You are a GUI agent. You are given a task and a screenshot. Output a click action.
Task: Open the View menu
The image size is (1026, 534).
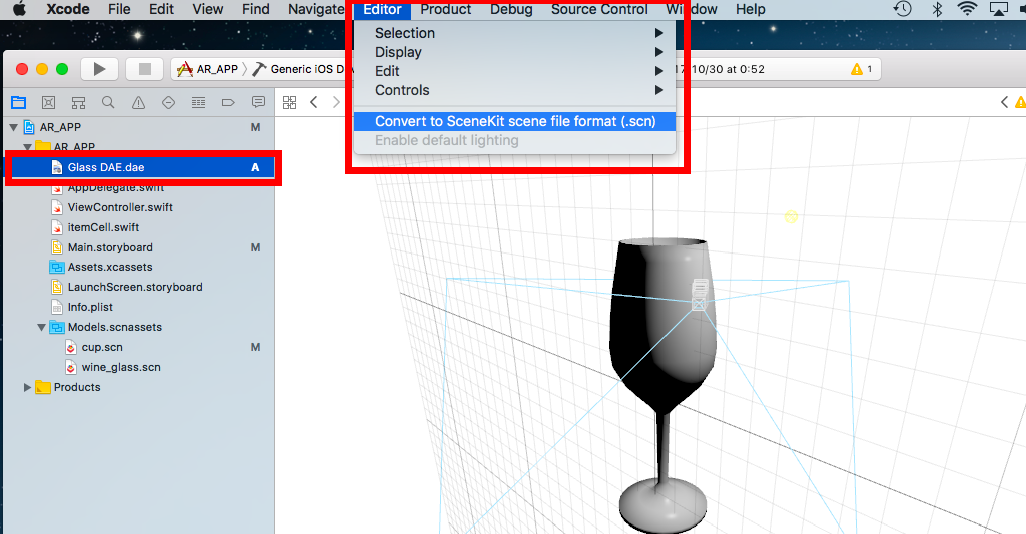pos(207,9)
